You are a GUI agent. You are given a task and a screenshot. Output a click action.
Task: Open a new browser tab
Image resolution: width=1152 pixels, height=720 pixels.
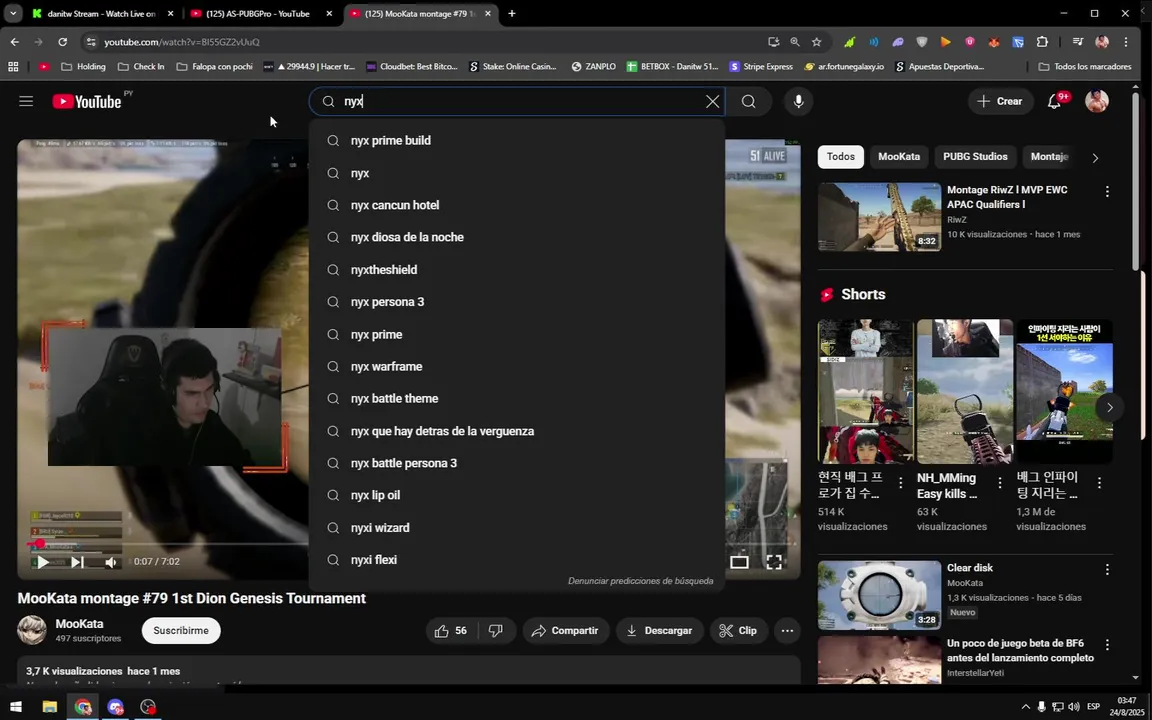[512, 13]
